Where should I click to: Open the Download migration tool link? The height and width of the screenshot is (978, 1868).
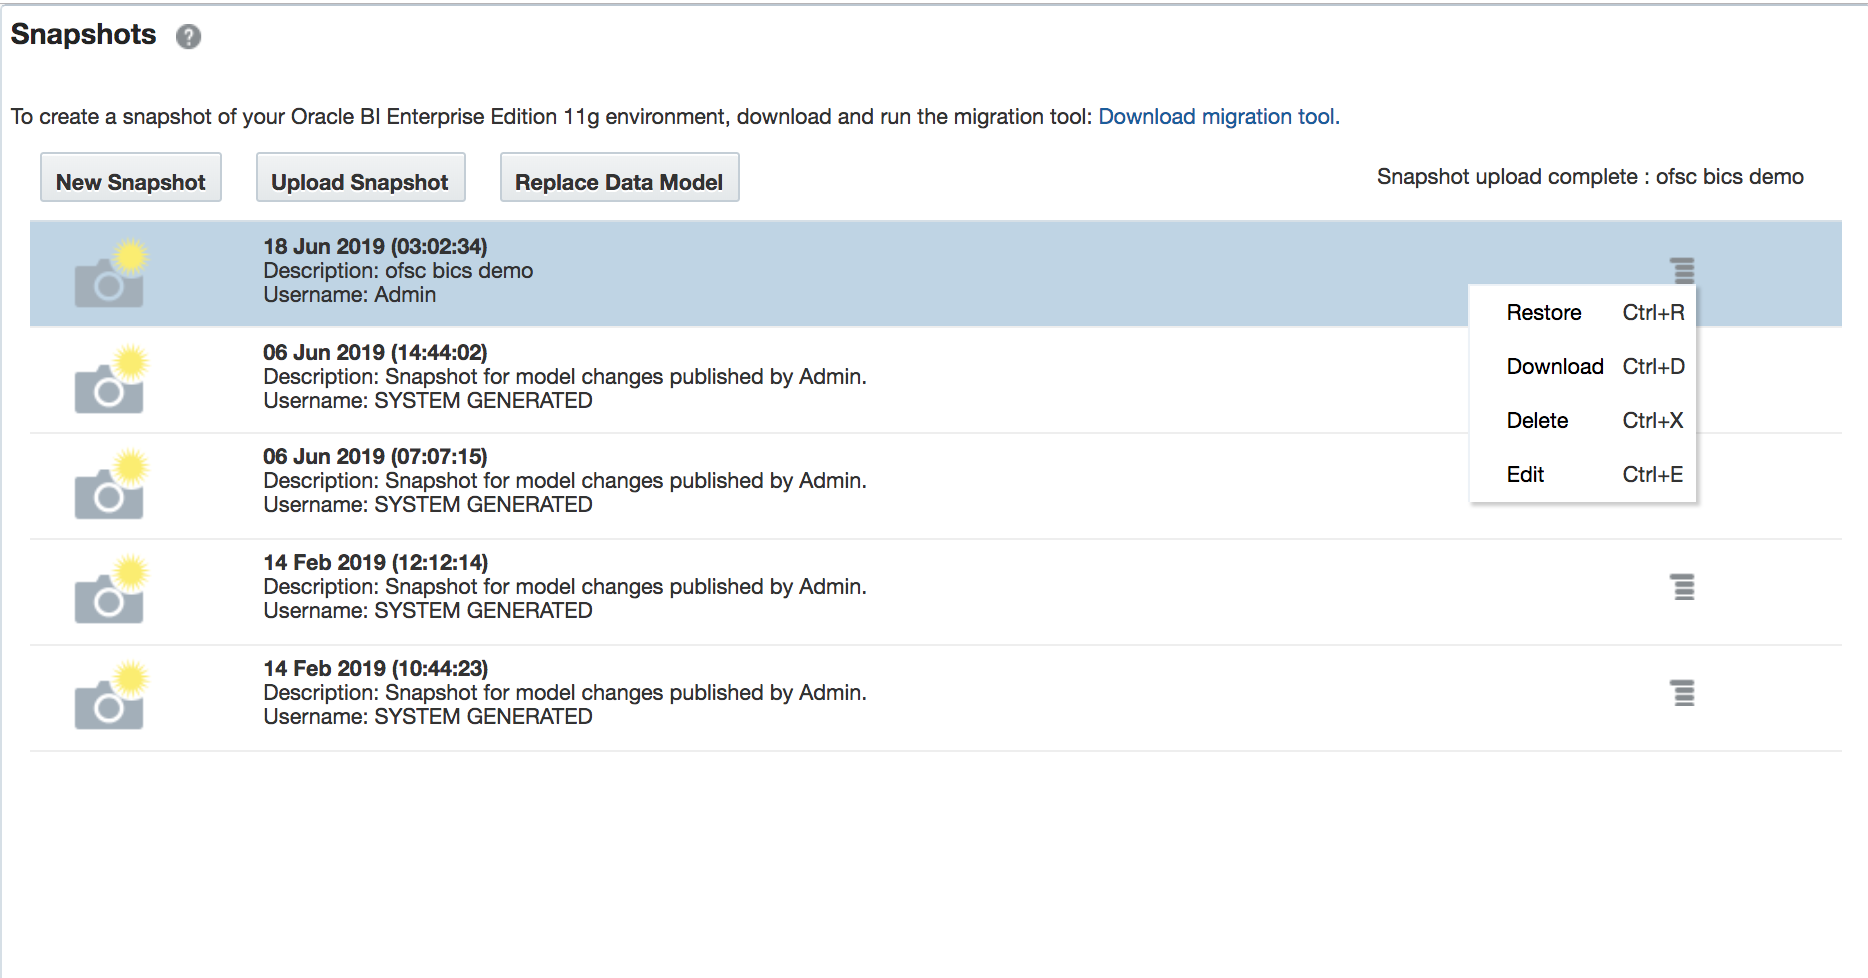[1216, 117]
